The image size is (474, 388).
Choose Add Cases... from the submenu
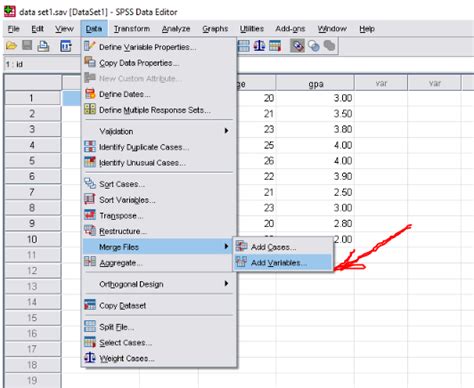[283, 247]
